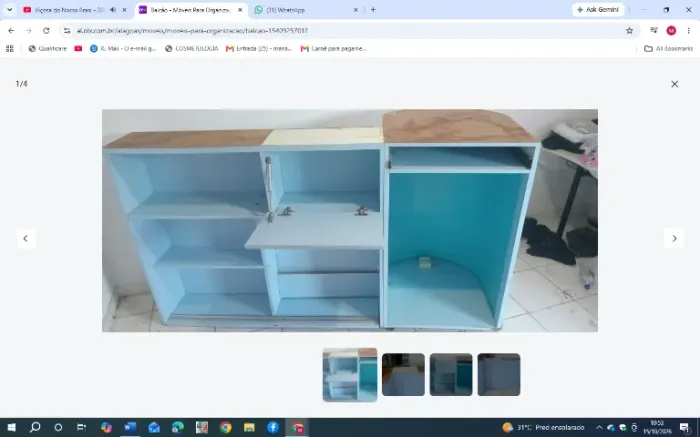This screenshot has height=437, width=700.
Task: Open the media control icon in toolbar
Action: point(654,30)
